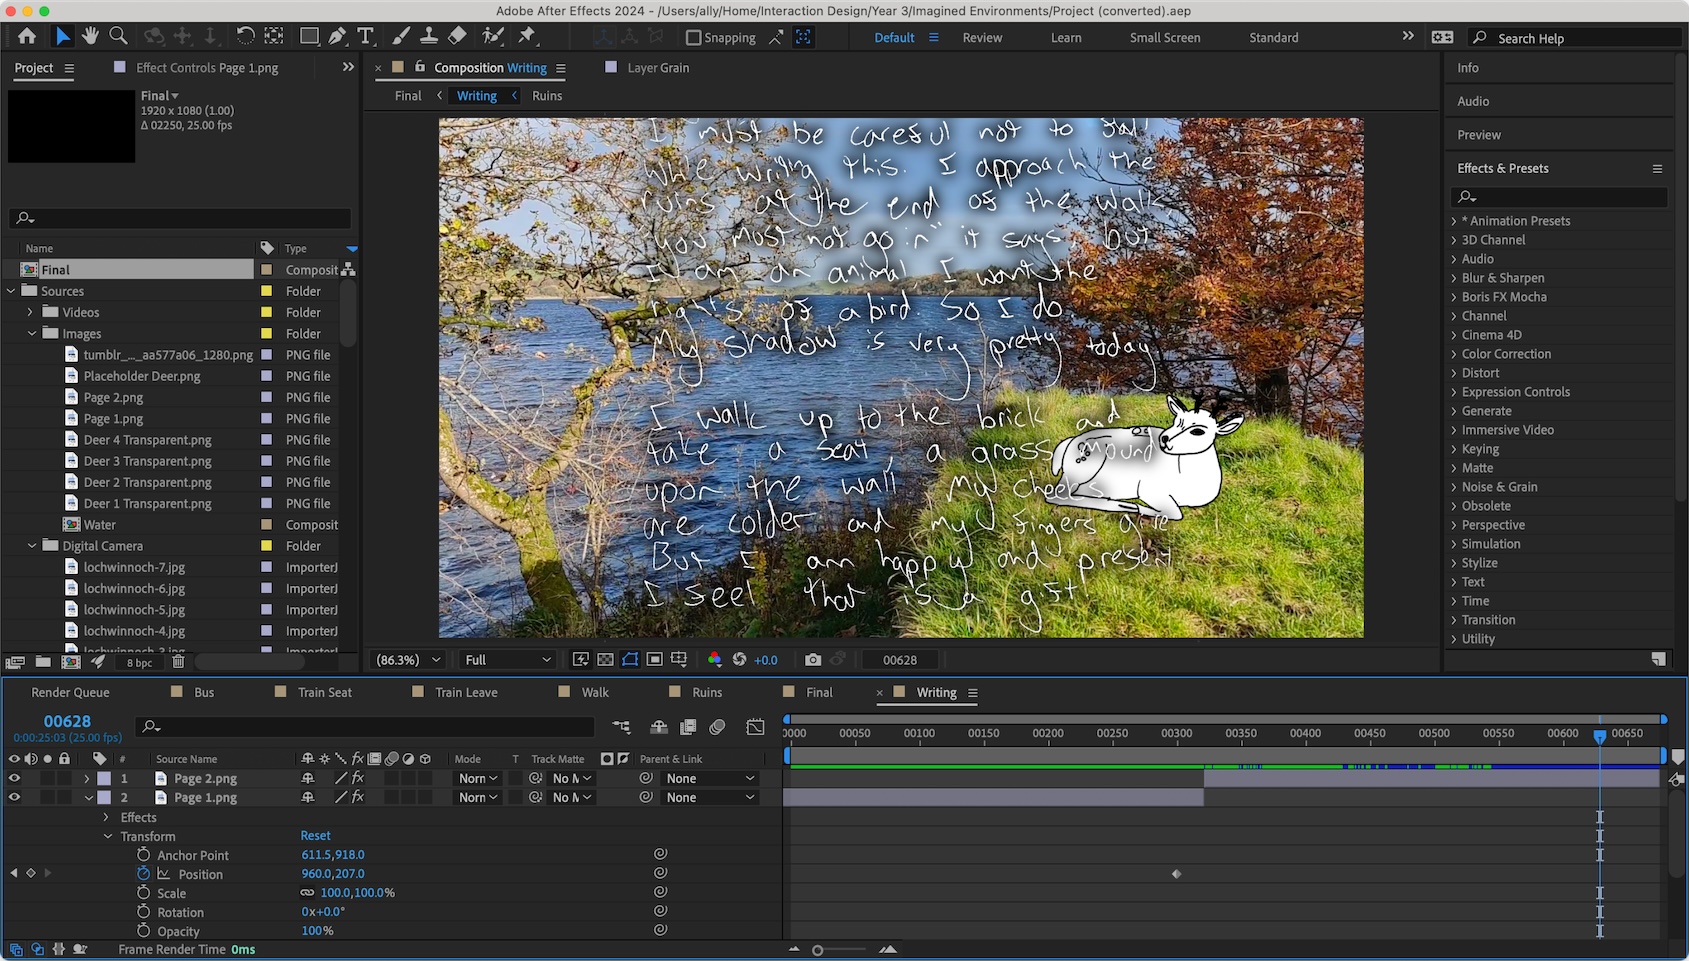Select the Eraser tool

[x=457, y=36]
